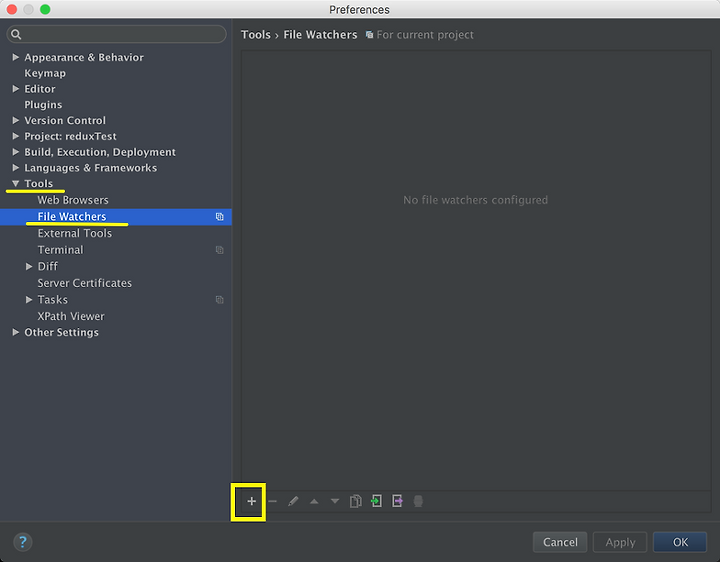Select Web Browsers under Tools
Screen dimensions: 720x562
(73, 200)
